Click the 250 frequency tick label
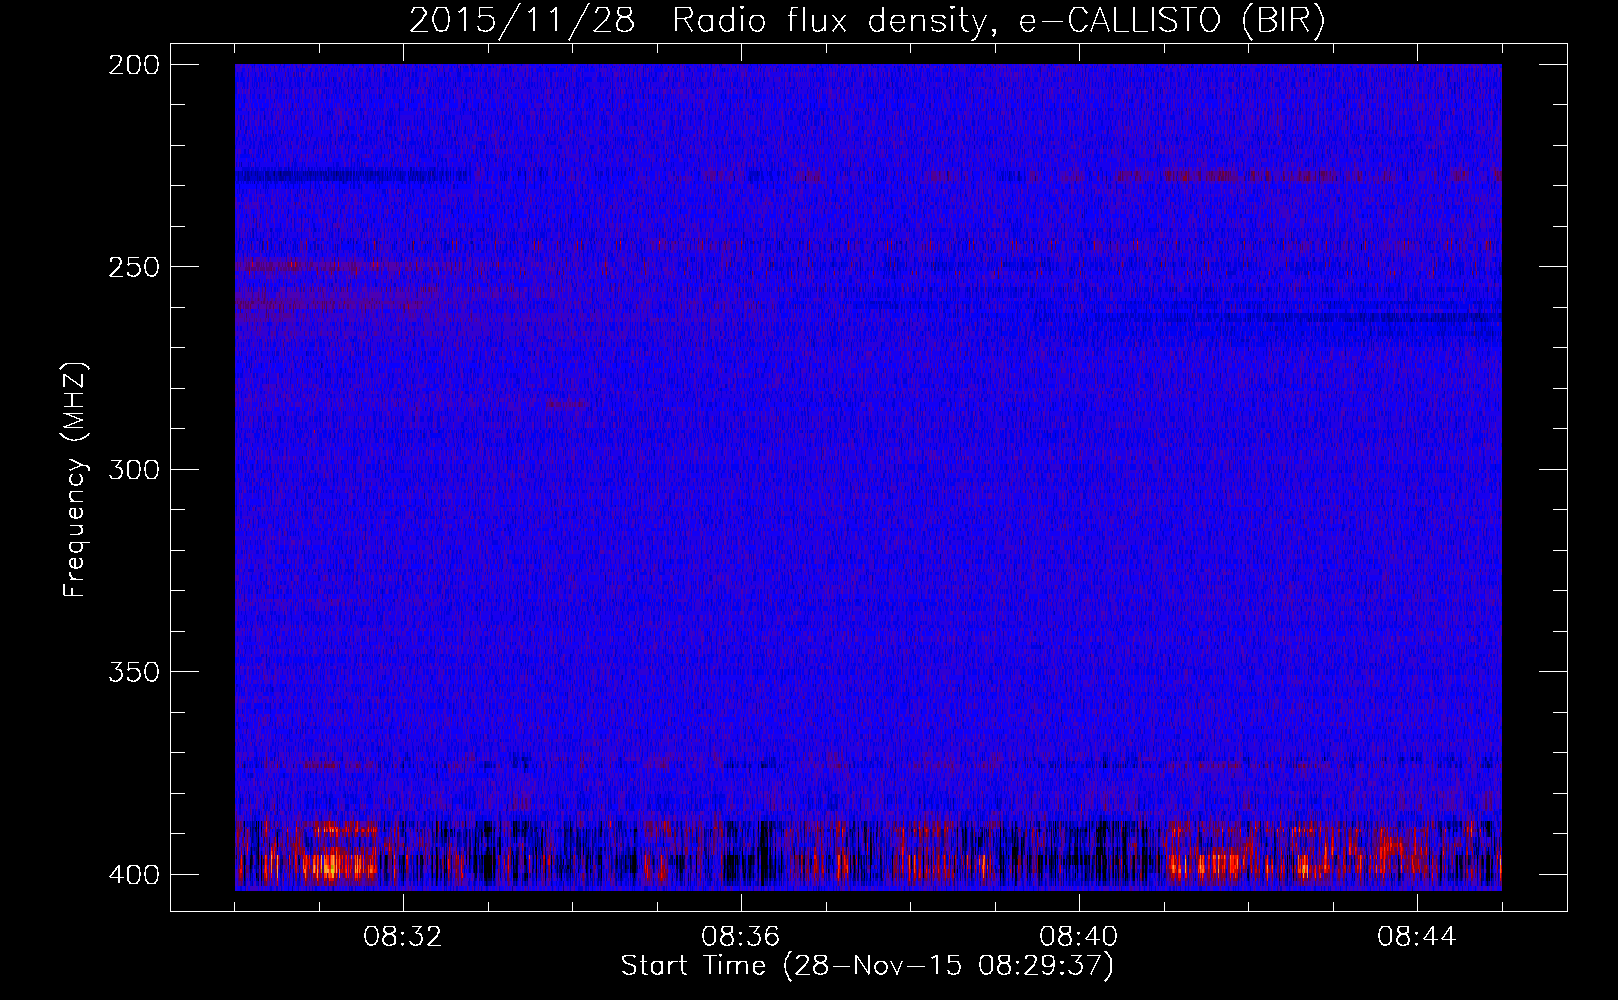 pos(133,267)
